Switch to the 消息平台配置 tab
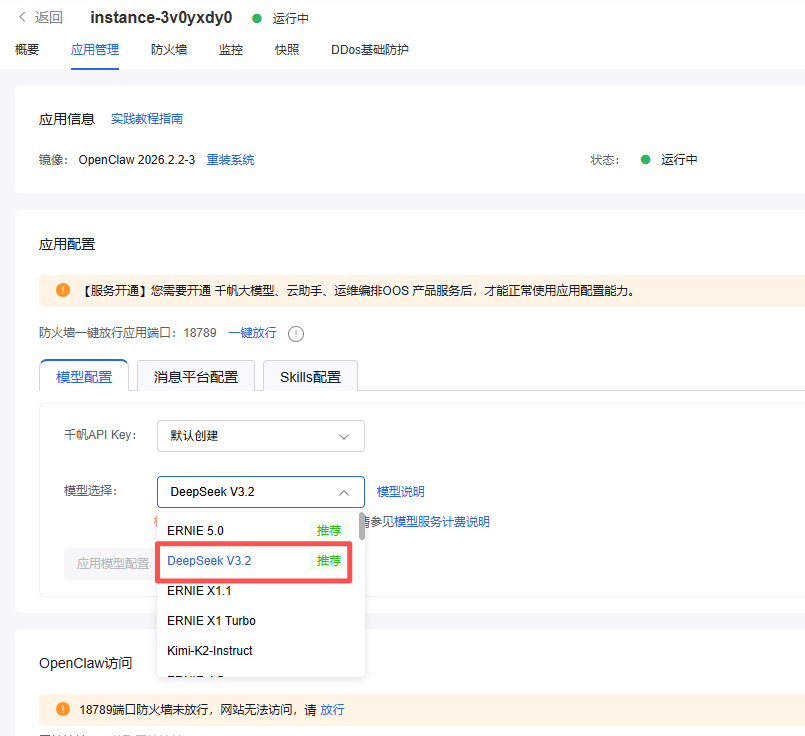 point(196,377)
